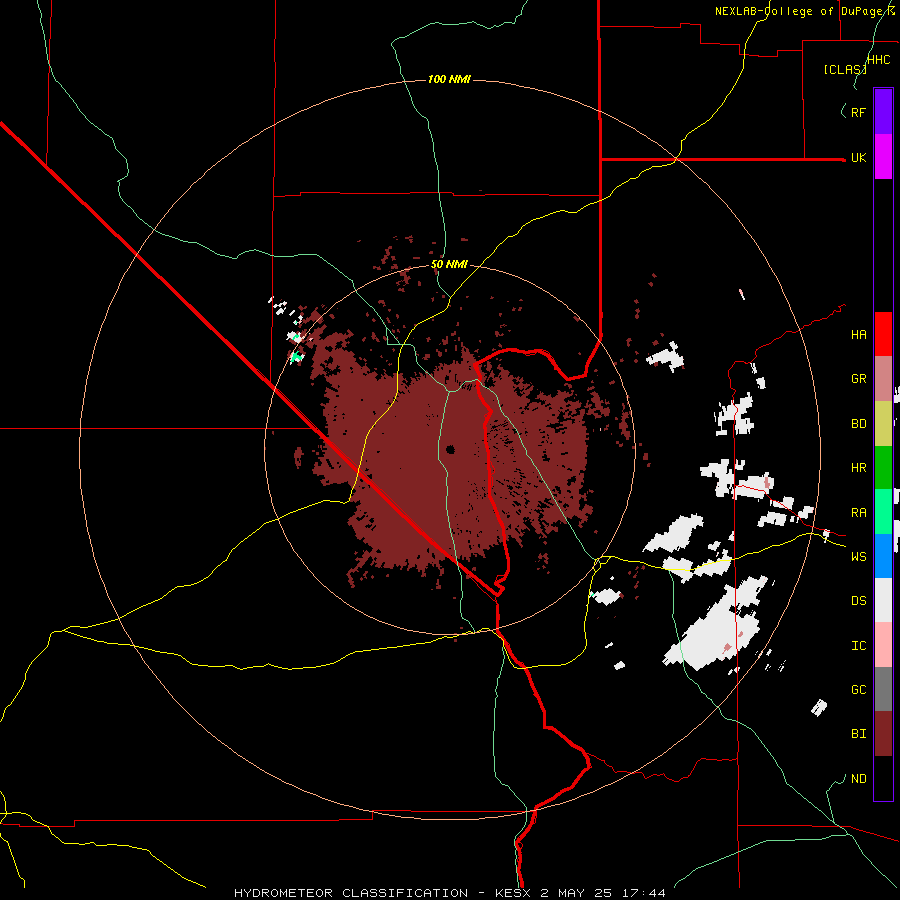
Task: Click the white DS dry snow swatch
Action: pyautogui.click(x=883, y=600)
